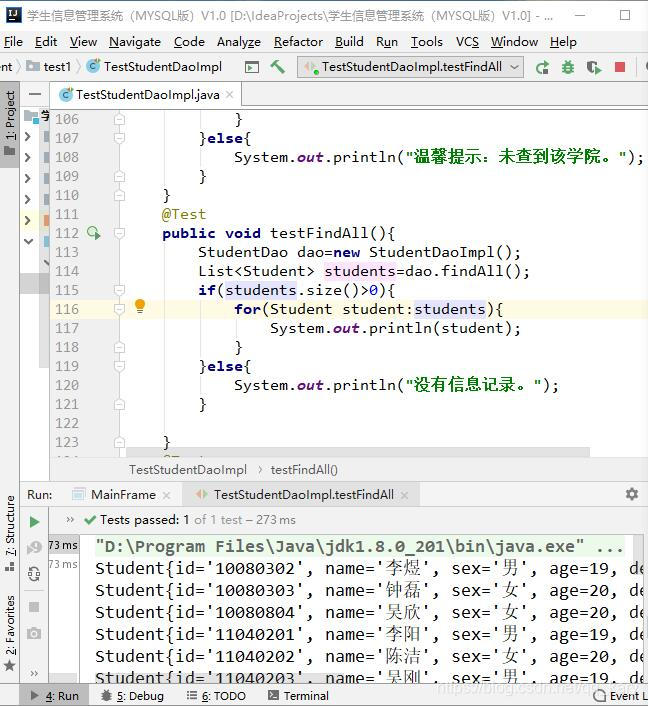This screenshot has height=706, width=648.
Task: Click test1 folder in navigation breadcrumb
Action: tap(49, 67)
